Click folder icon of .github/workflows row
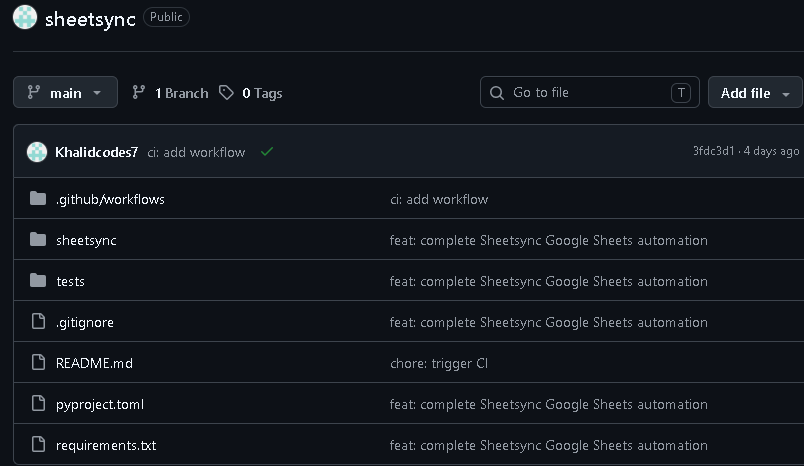This screenshot has width=804, height=466. (38, 198)
